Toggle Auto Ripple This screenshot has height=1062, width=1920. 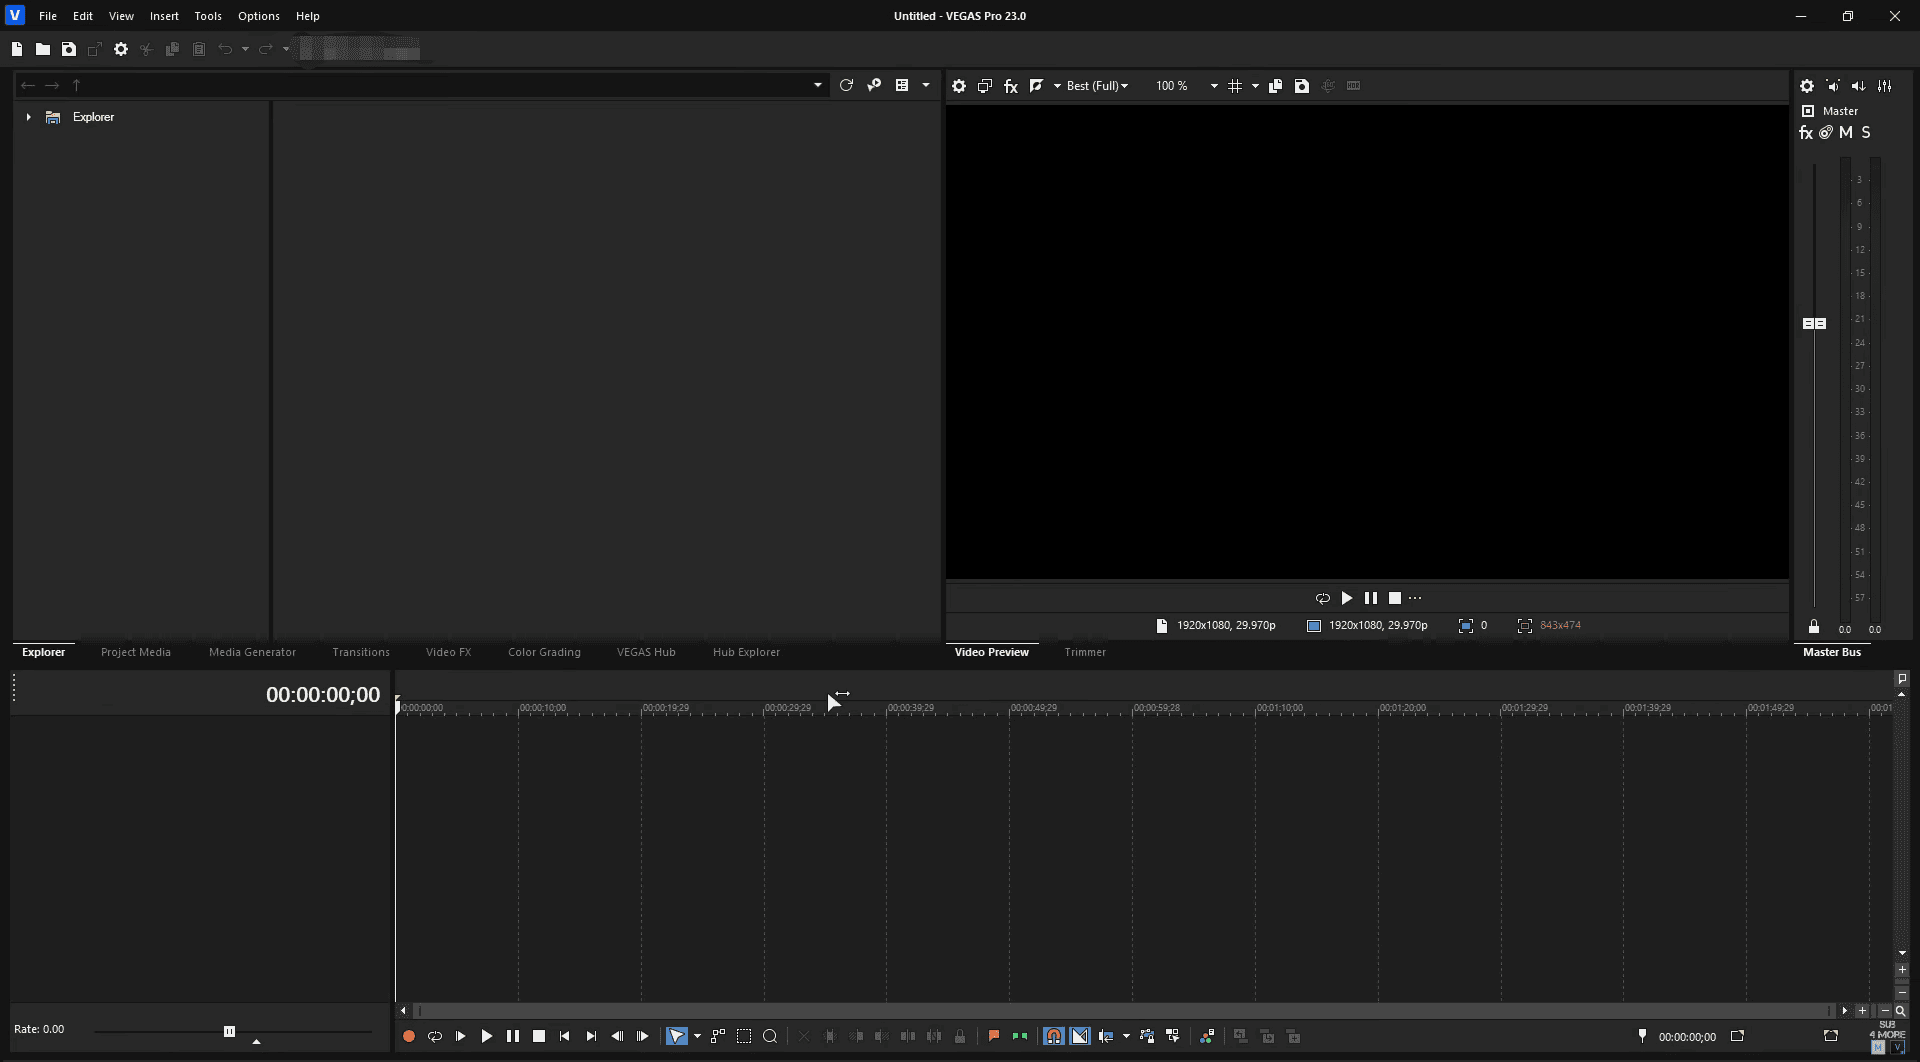click(1106, 1037)
